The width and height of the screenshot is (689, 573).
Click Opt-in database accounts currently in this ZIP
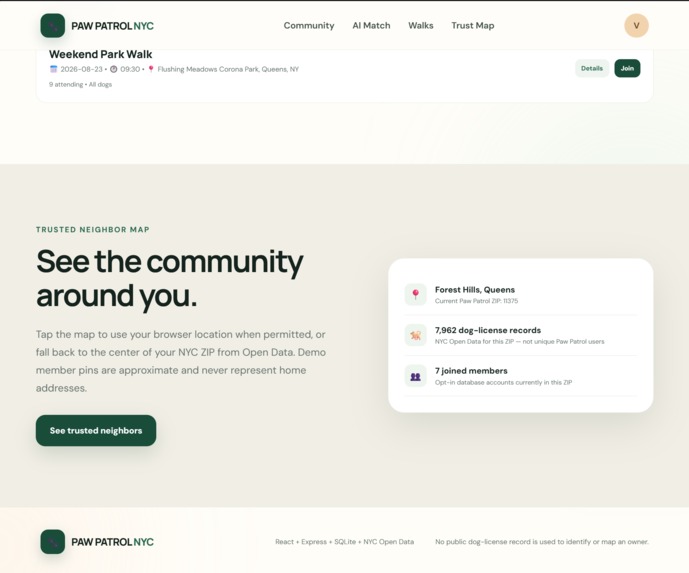[x=504, y=382]
